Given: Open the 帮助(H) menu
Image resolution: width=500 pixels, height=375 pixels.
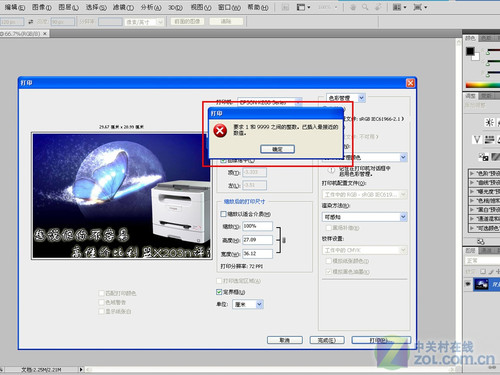Looking at the screenshot, I should pos(258,7).
